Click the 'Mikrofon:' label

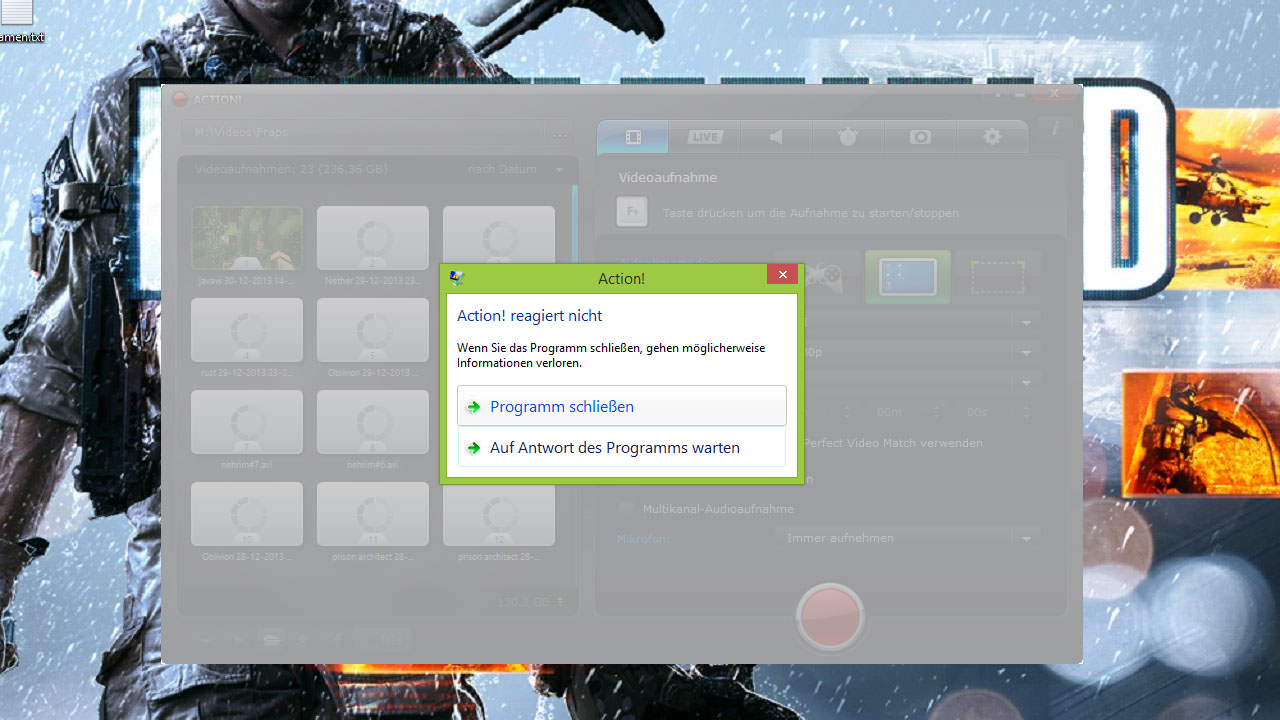coord(643,539)
